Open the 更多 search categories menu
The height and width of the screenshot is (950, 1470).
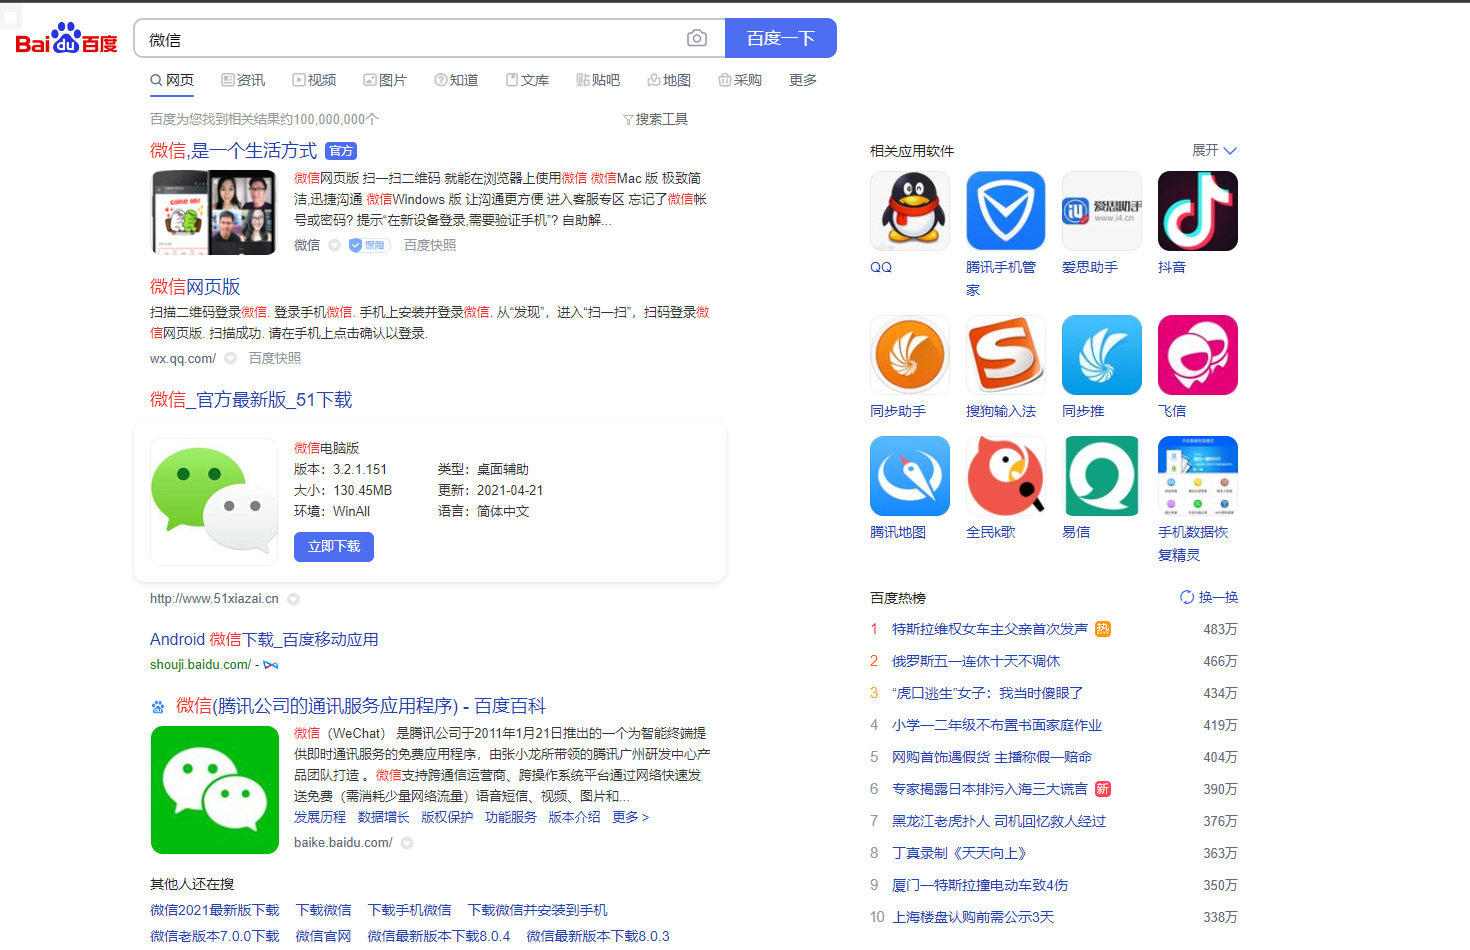803,80
